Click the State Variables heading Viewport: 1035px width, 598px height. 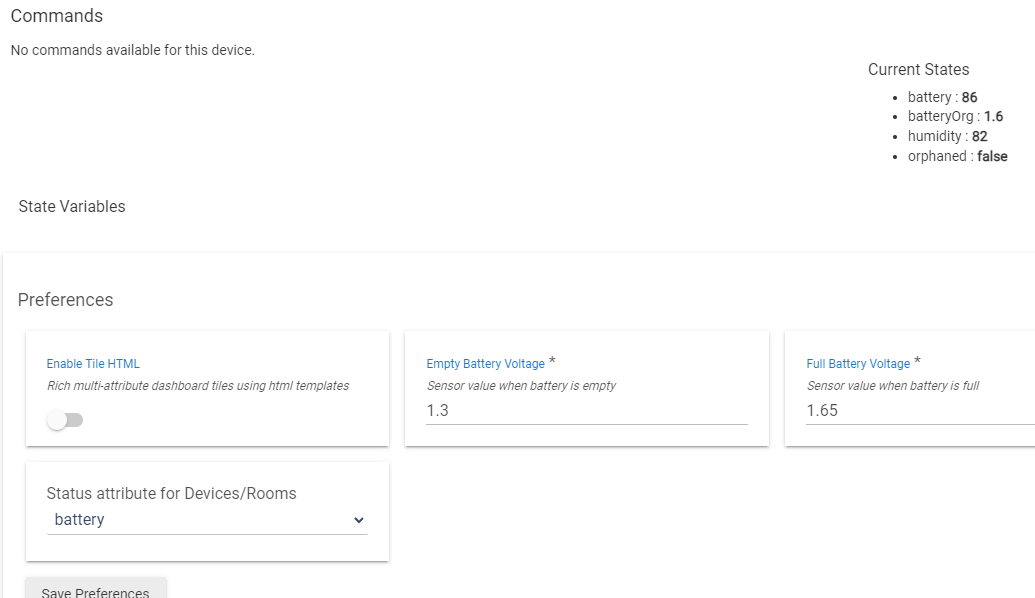tap(72, 207)
